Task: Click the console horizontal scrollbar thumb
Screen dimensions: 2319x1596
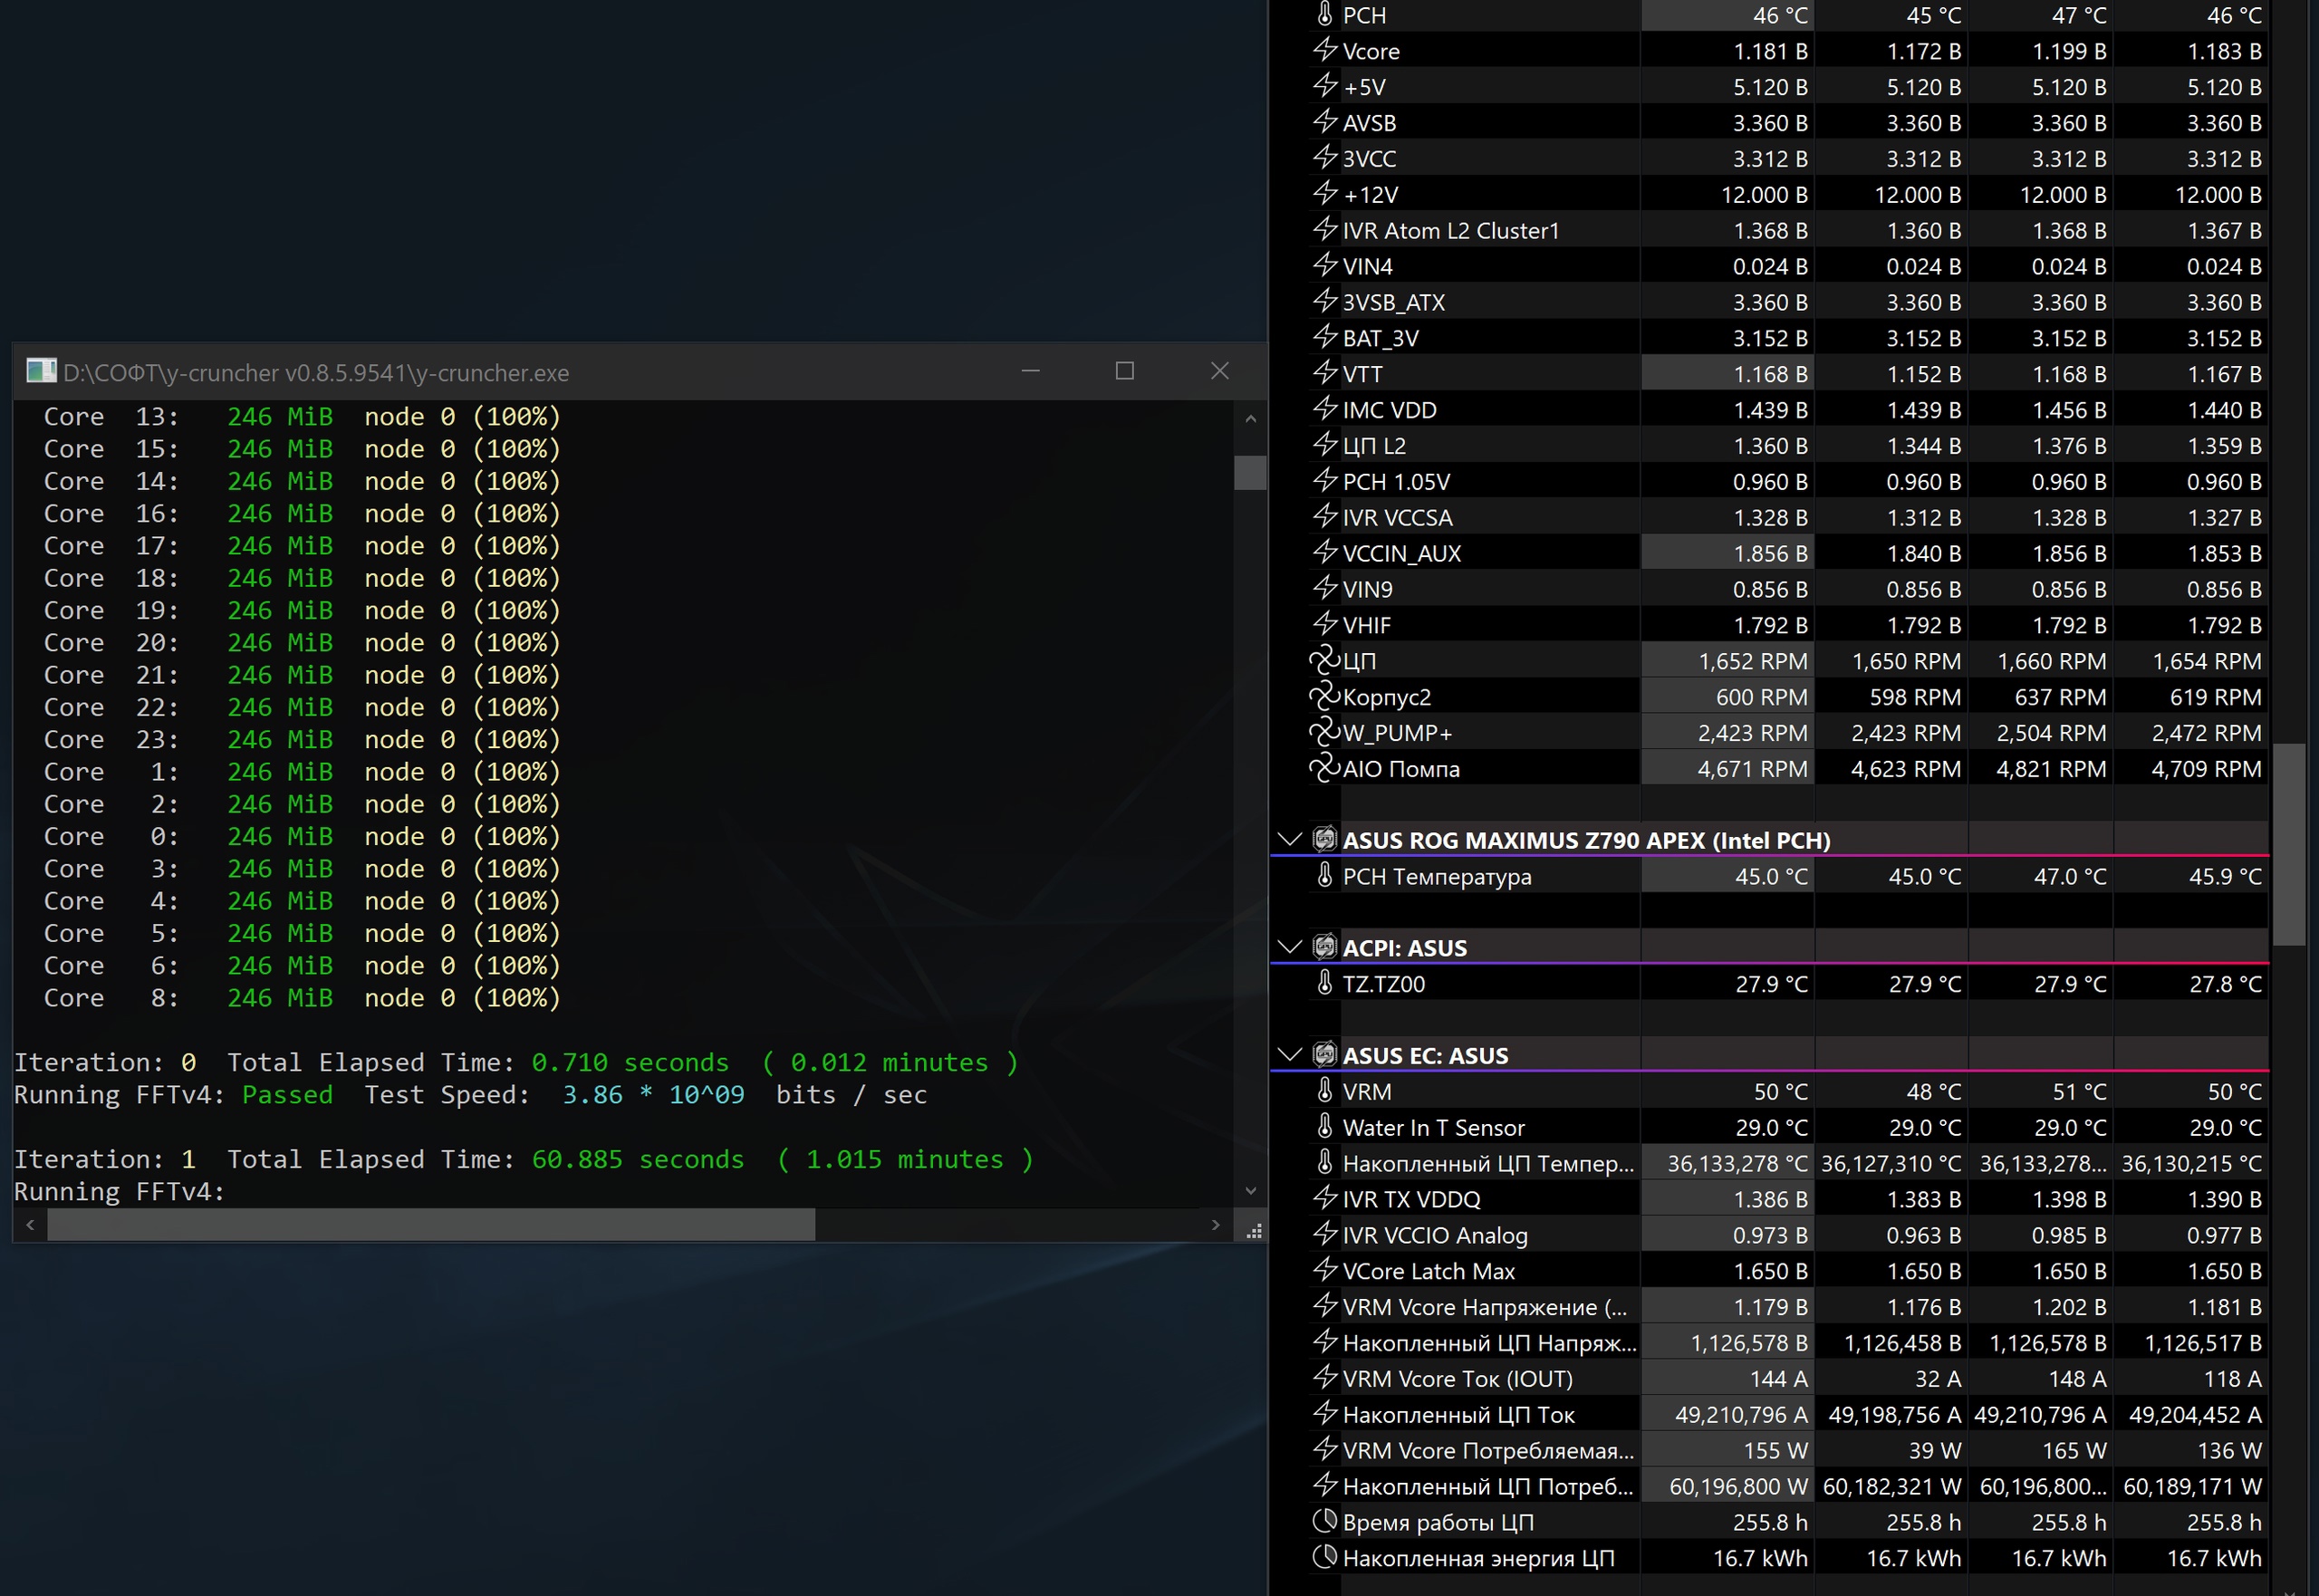Action: click(x=430, y=1225)
